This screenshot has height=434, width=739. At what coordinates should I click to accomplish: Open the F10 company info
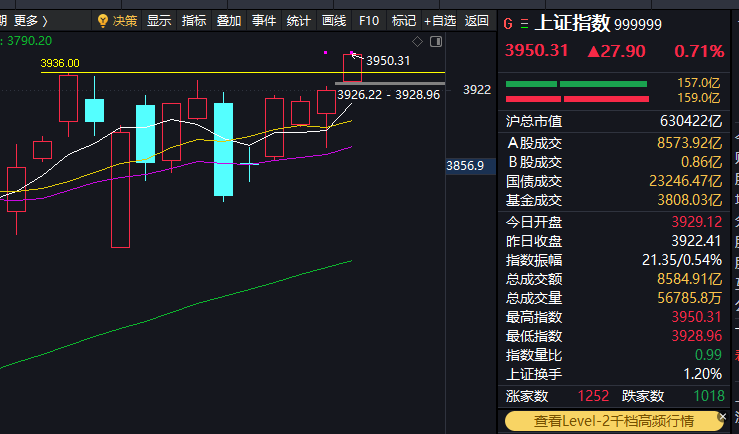tap(369, 21)
